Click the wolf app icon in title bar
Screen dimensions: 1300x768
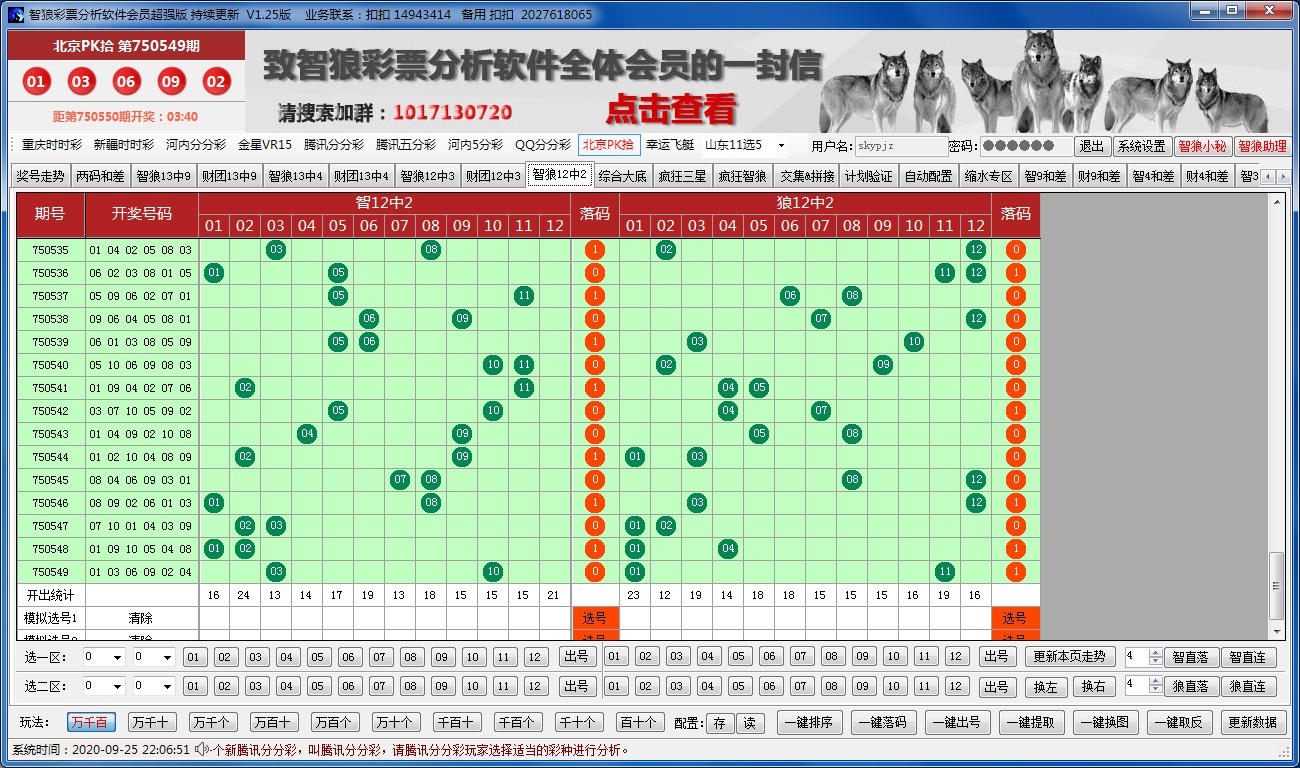point(15,14)
